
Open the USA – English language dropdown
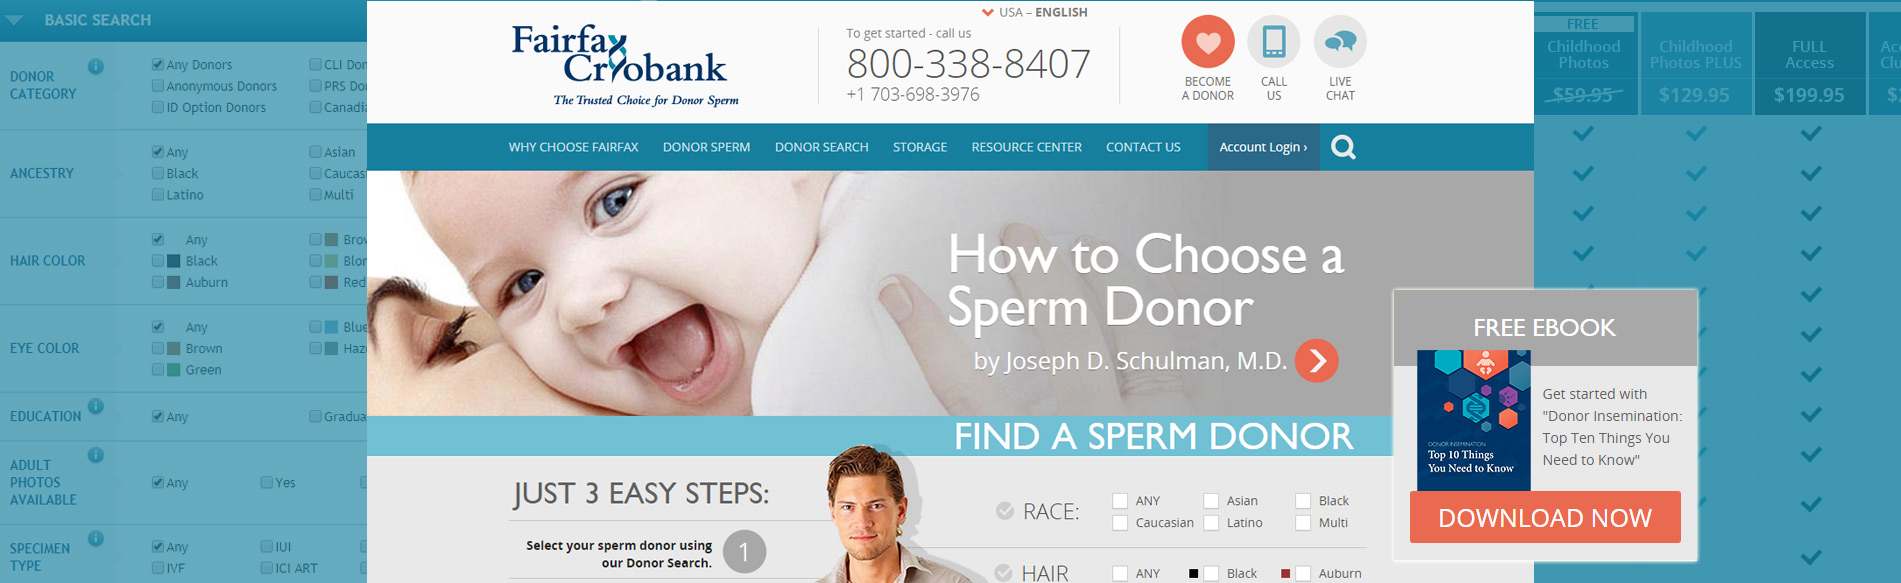click(x=1035, y=12)
